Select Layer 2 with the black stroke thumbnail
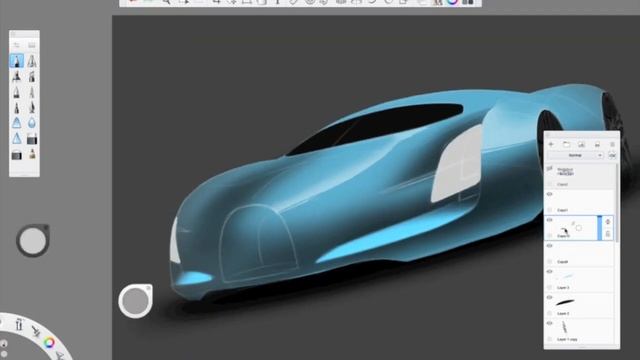The width and height of the screenshot is (640, 360). tap(579, 305)
